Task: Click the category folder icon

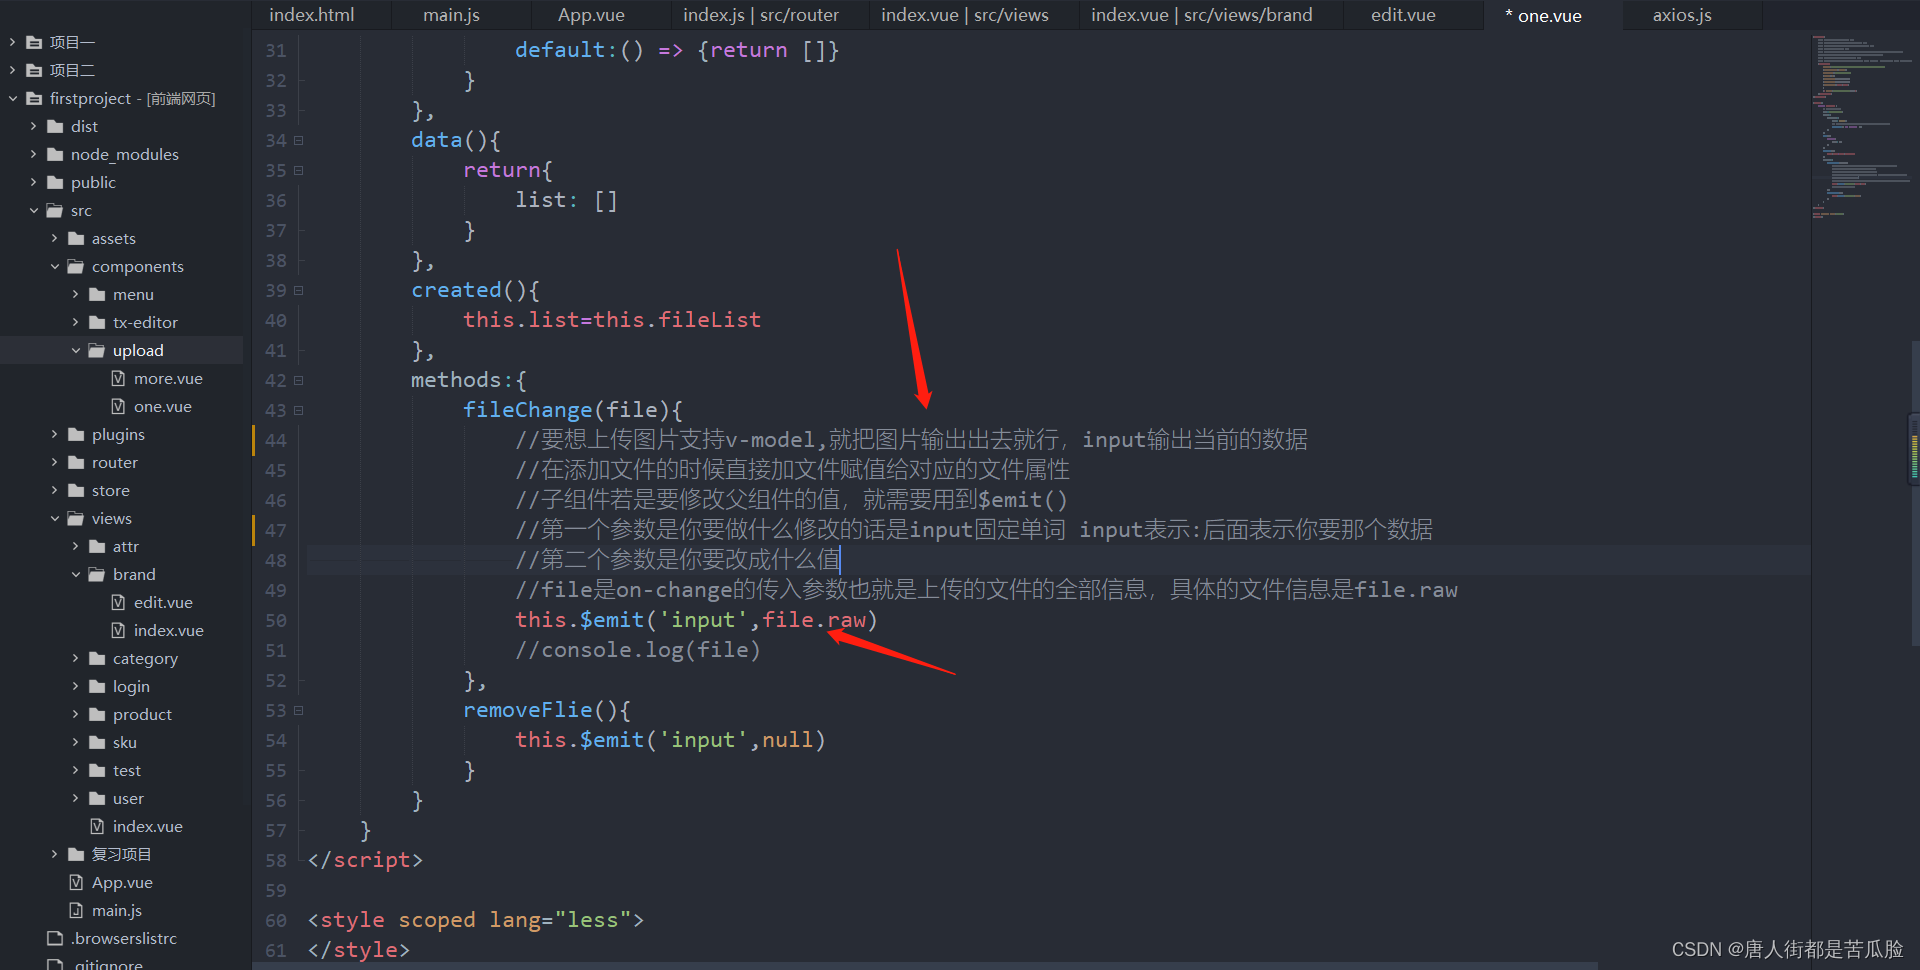Action: click(97, 658)
